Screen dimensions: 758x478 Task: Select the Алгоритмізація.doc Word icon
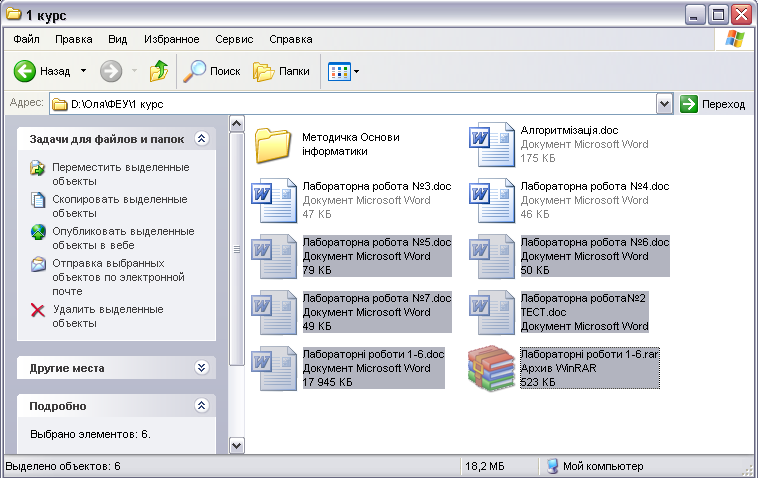point(492,145)
